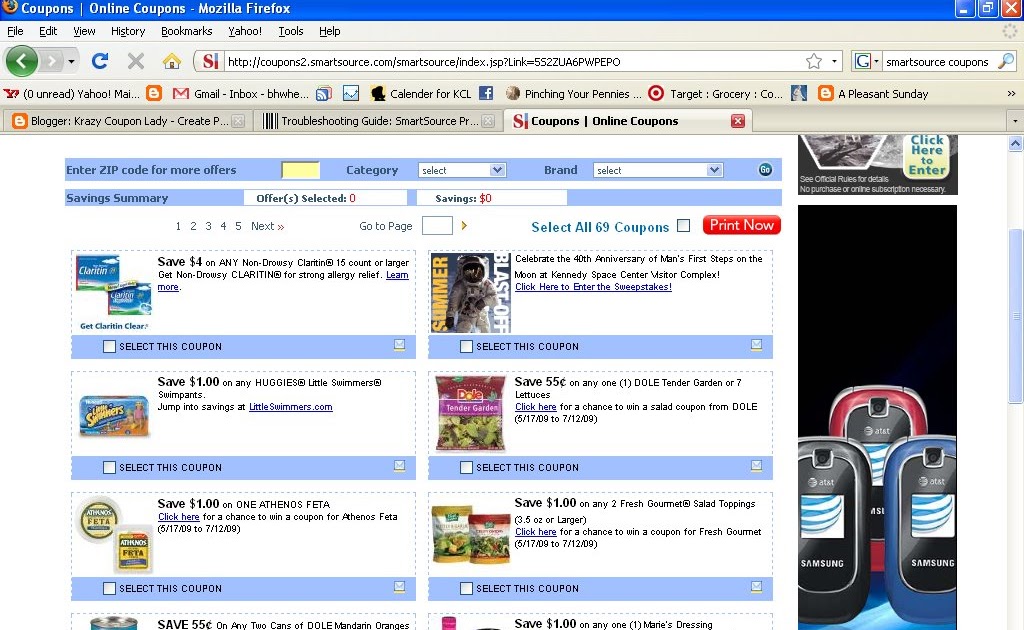Click the URL address bar

click(x=514, y=62)
